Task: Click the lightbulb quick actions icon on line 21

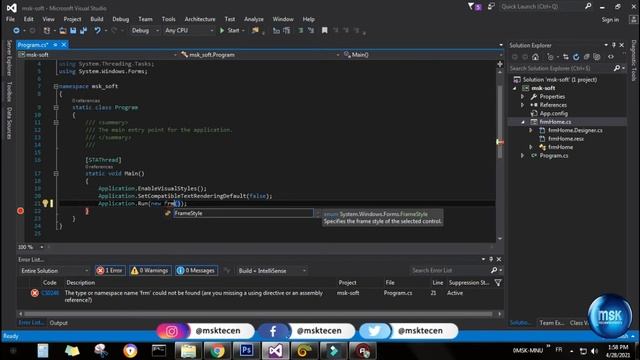Action: coord(45,203)
